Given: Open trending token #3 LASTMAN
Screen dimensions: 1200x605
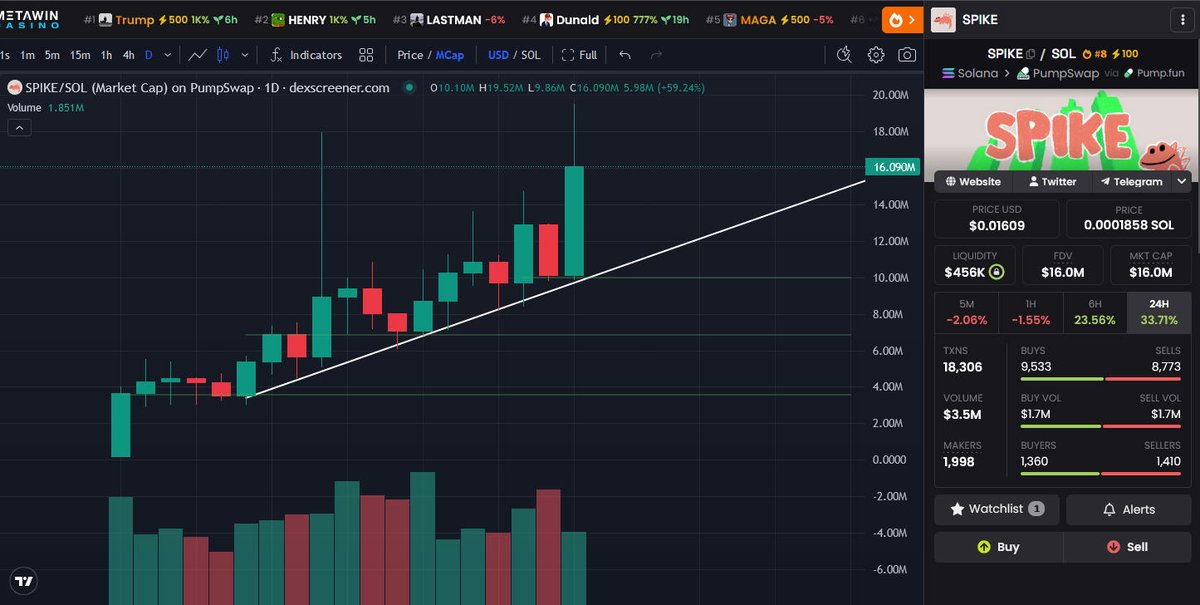Looking at the screenshot, I should point(448,20).
